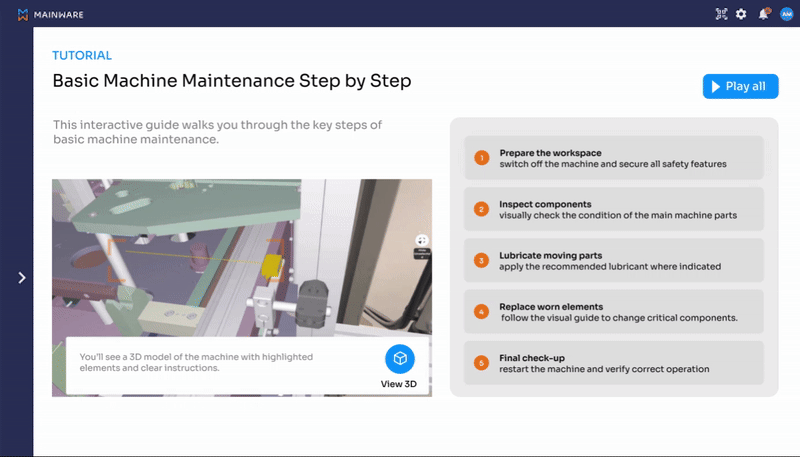The height and width of the screenshot is (457, 800).
Task: Open the AM user avatar
Action: coord(786,14)
